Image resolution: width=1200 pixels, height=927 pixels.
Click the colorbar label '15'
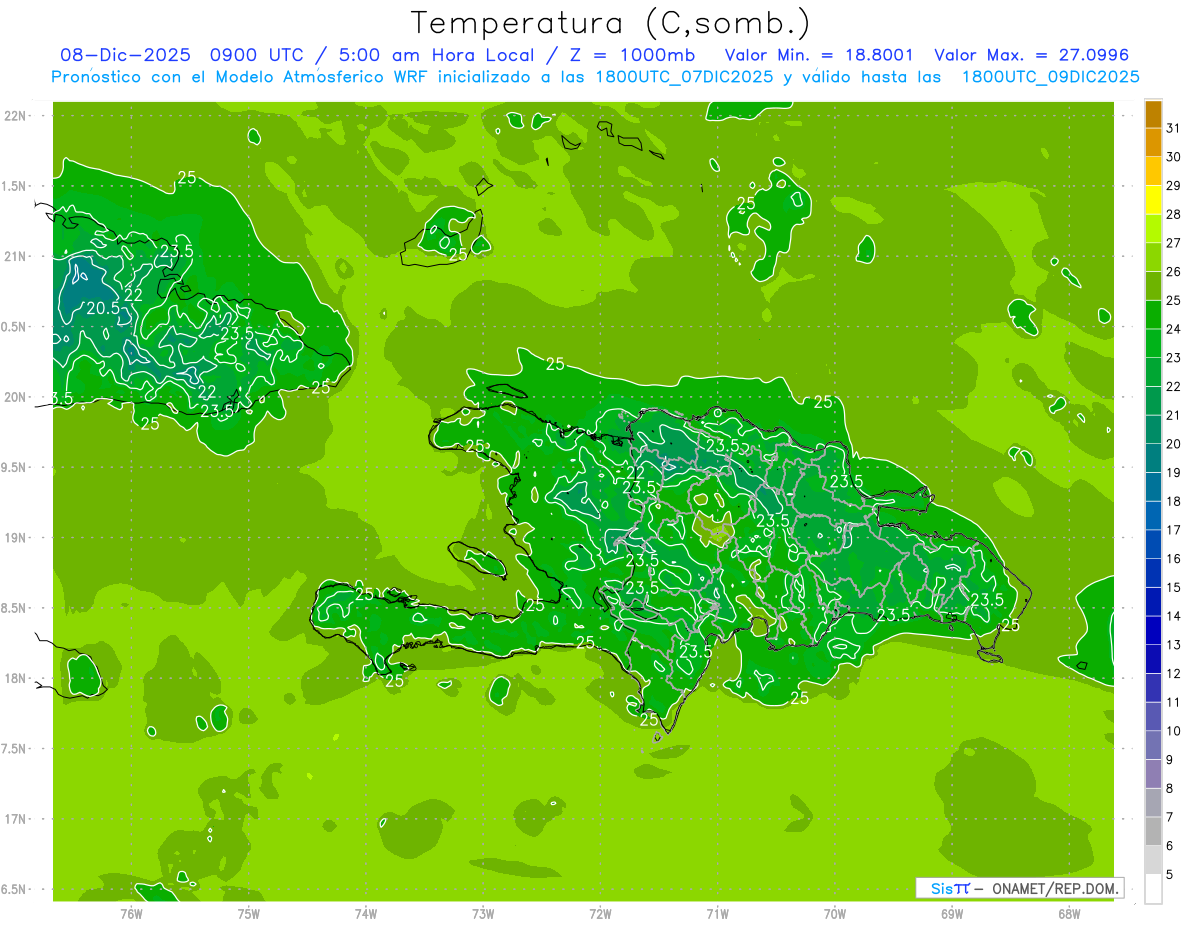click(1174, 587)
